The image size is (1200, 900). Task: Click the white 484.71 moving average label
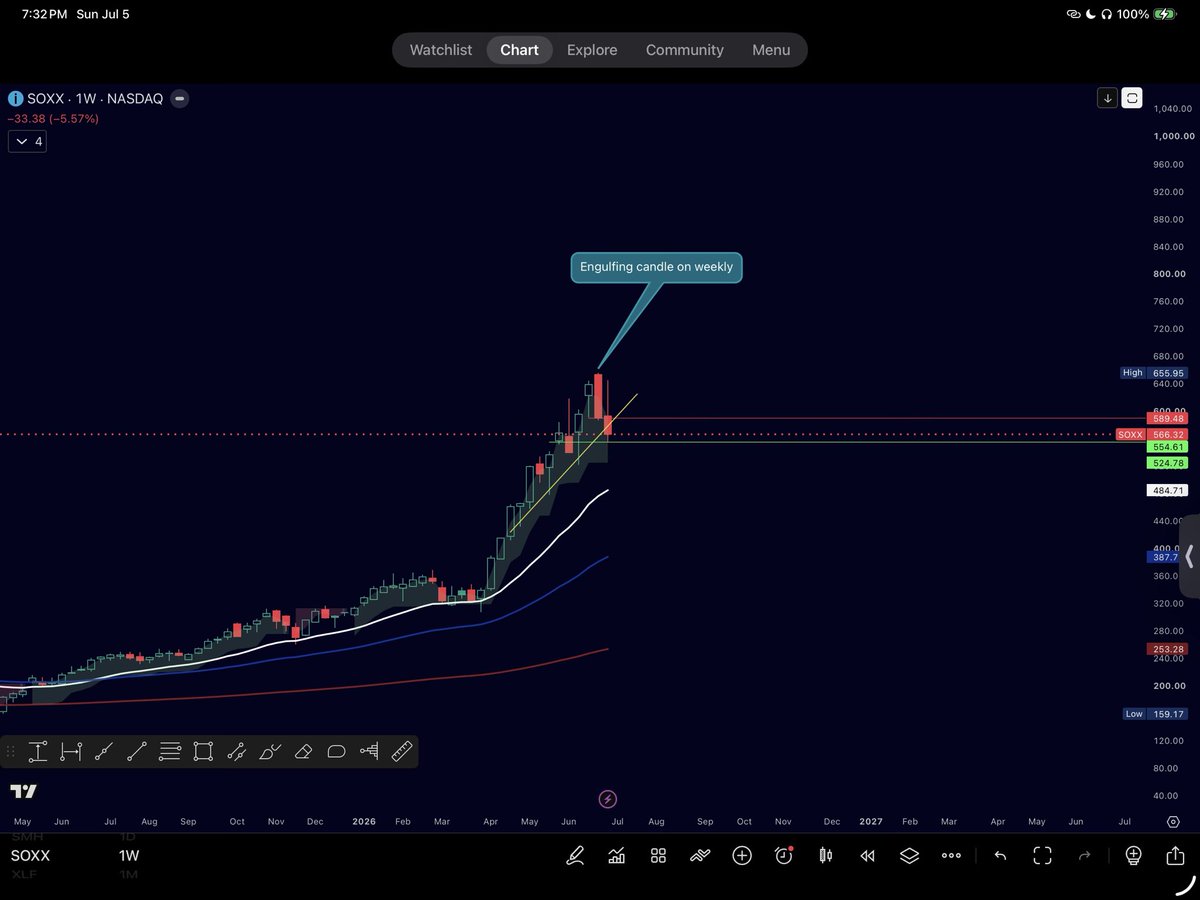[x=1168, y=490]
